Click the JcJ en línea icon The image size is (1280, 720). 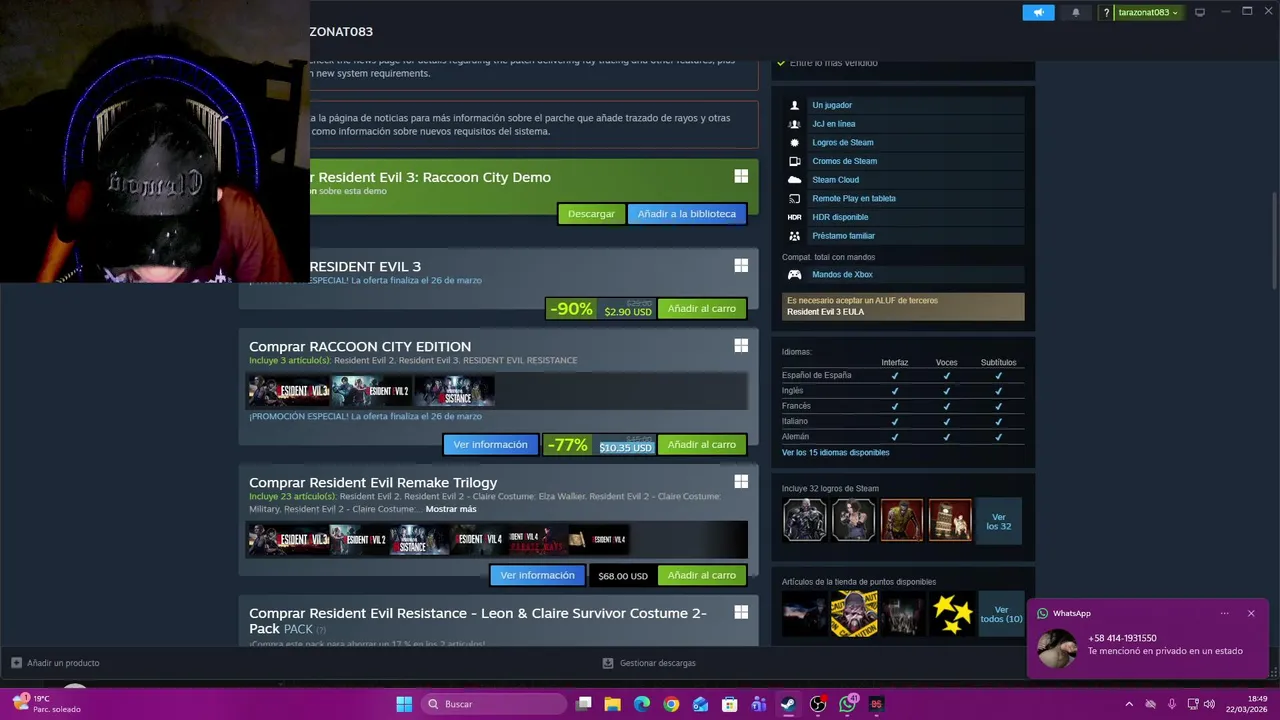pos(794,124)
